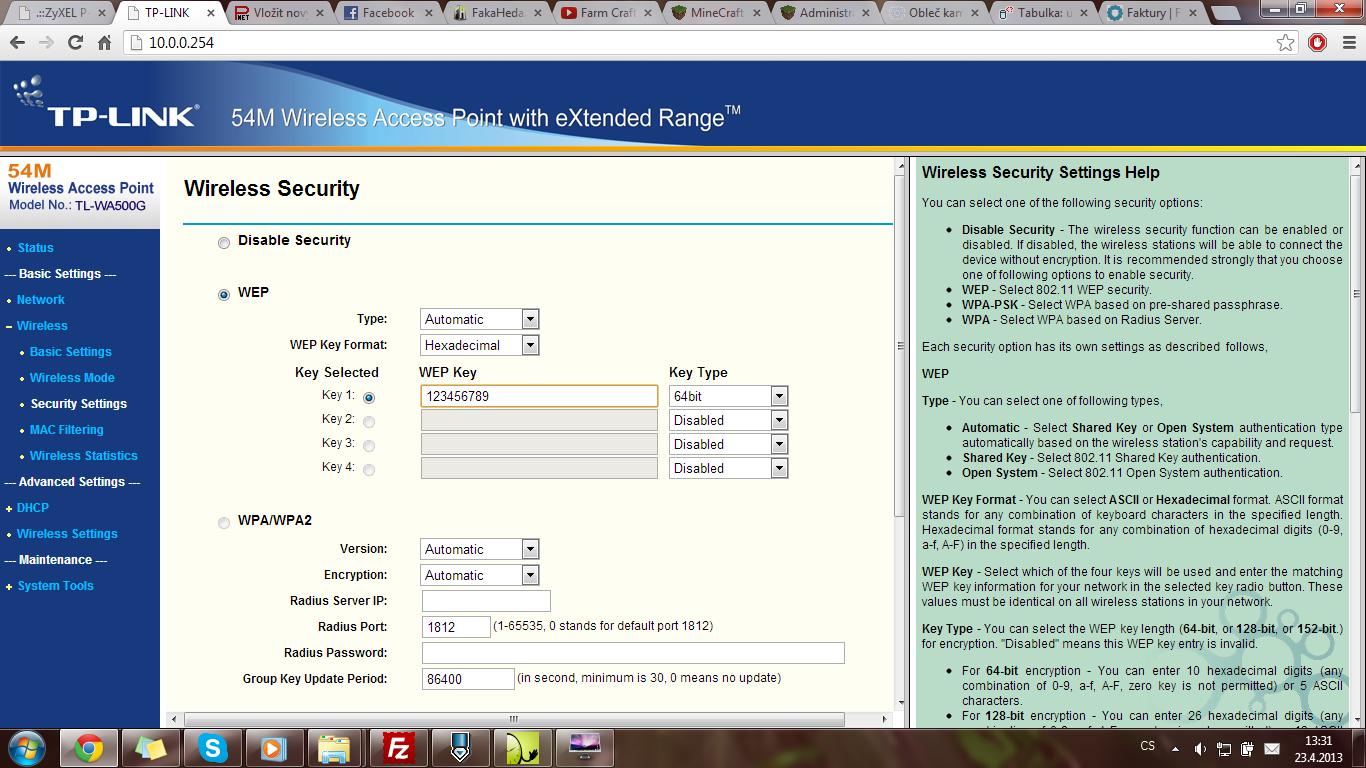The height and width of the screenshot is (768, 1366).
Task: Open the WEP Type dropdown
Action: coord(479,319)
